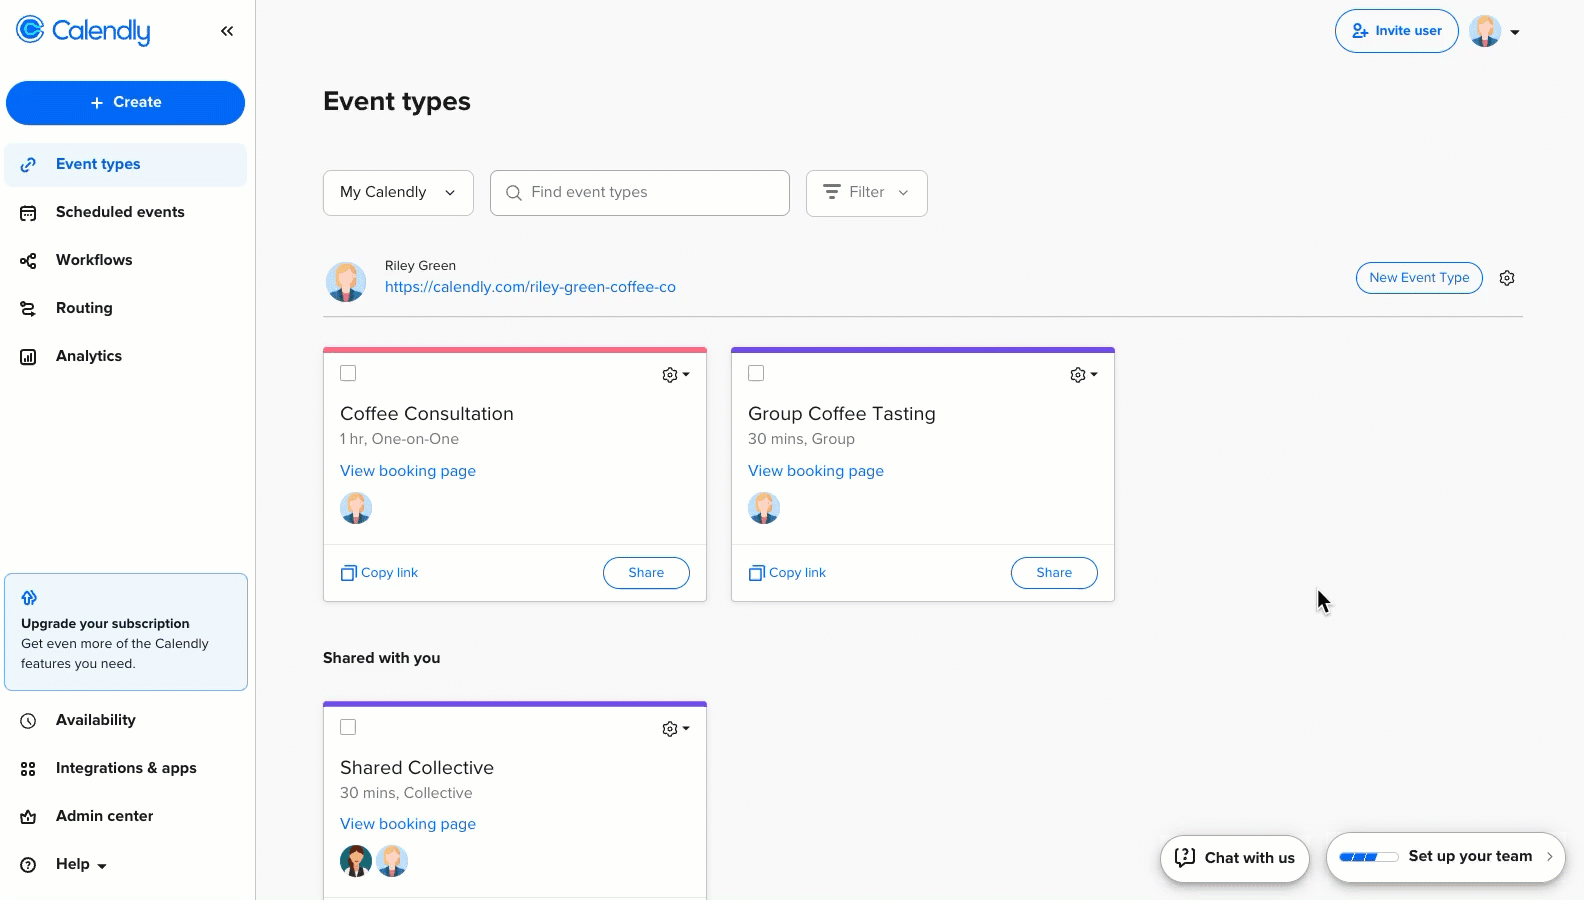Open Riley Green's page settings gear
Screen dimensions: 1584x900
(x=1507, y=278)
